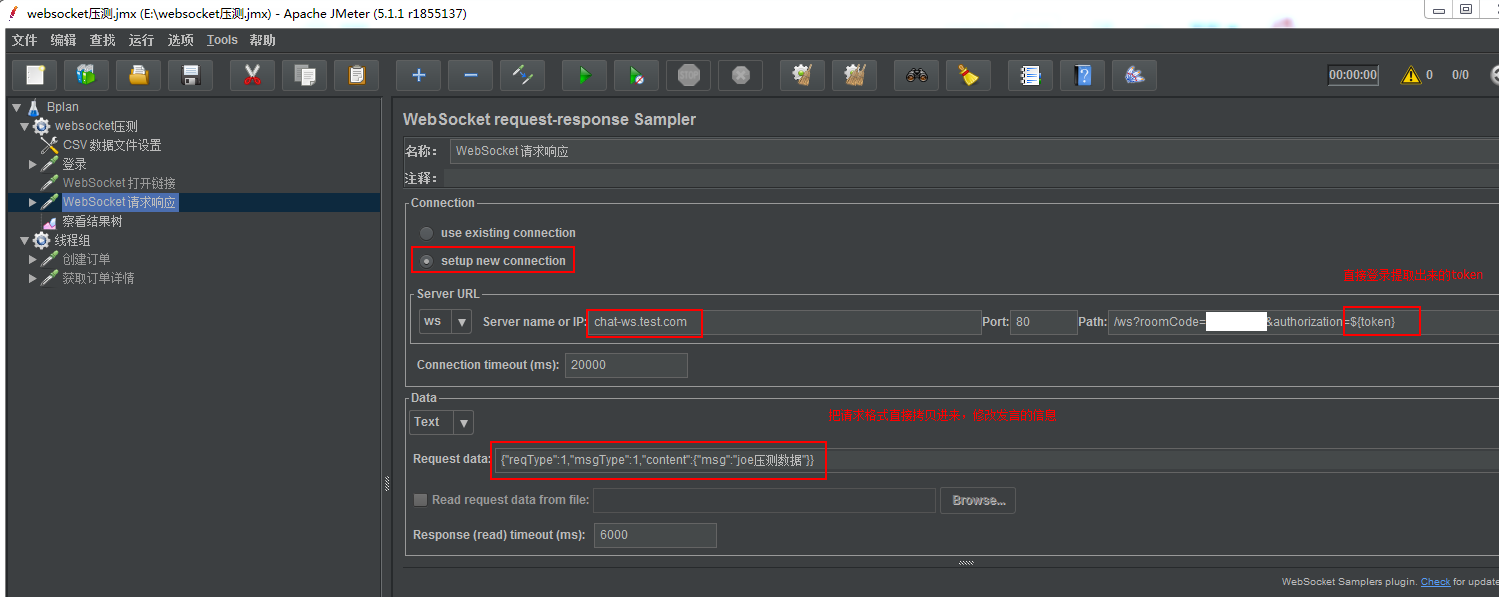Viewport: 1499px width, 597px height.
Task: Click the Path input field
Action: click(x=1303, y=322)
